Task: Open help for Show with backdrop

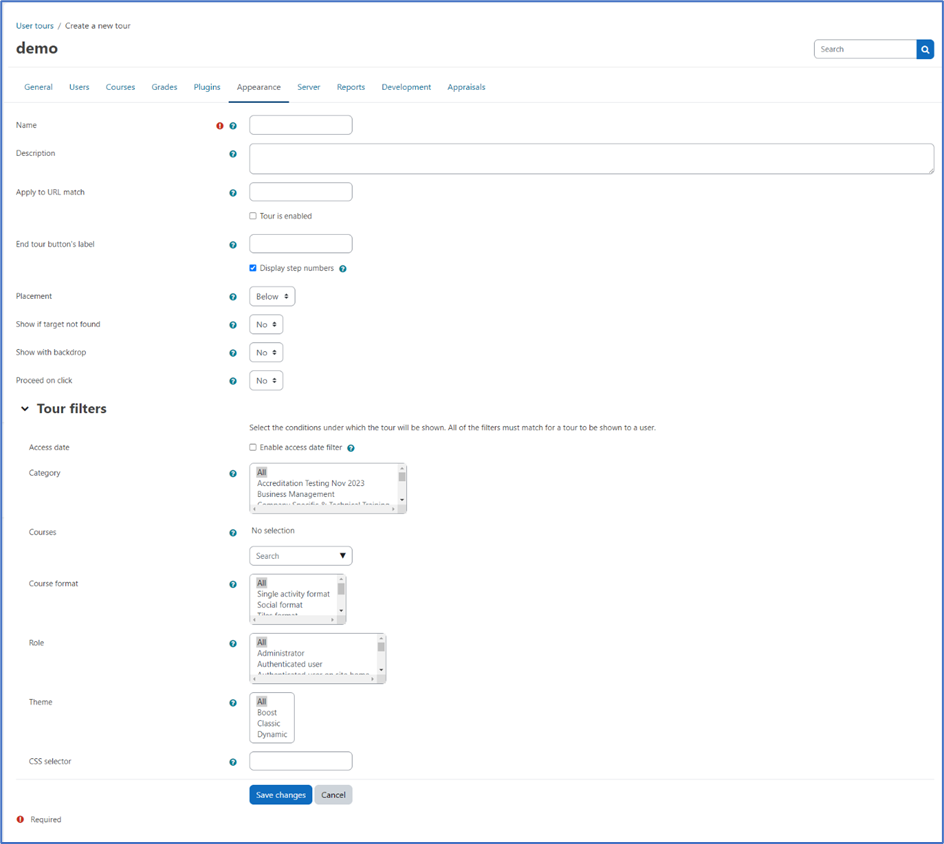Action: point(233,353)
